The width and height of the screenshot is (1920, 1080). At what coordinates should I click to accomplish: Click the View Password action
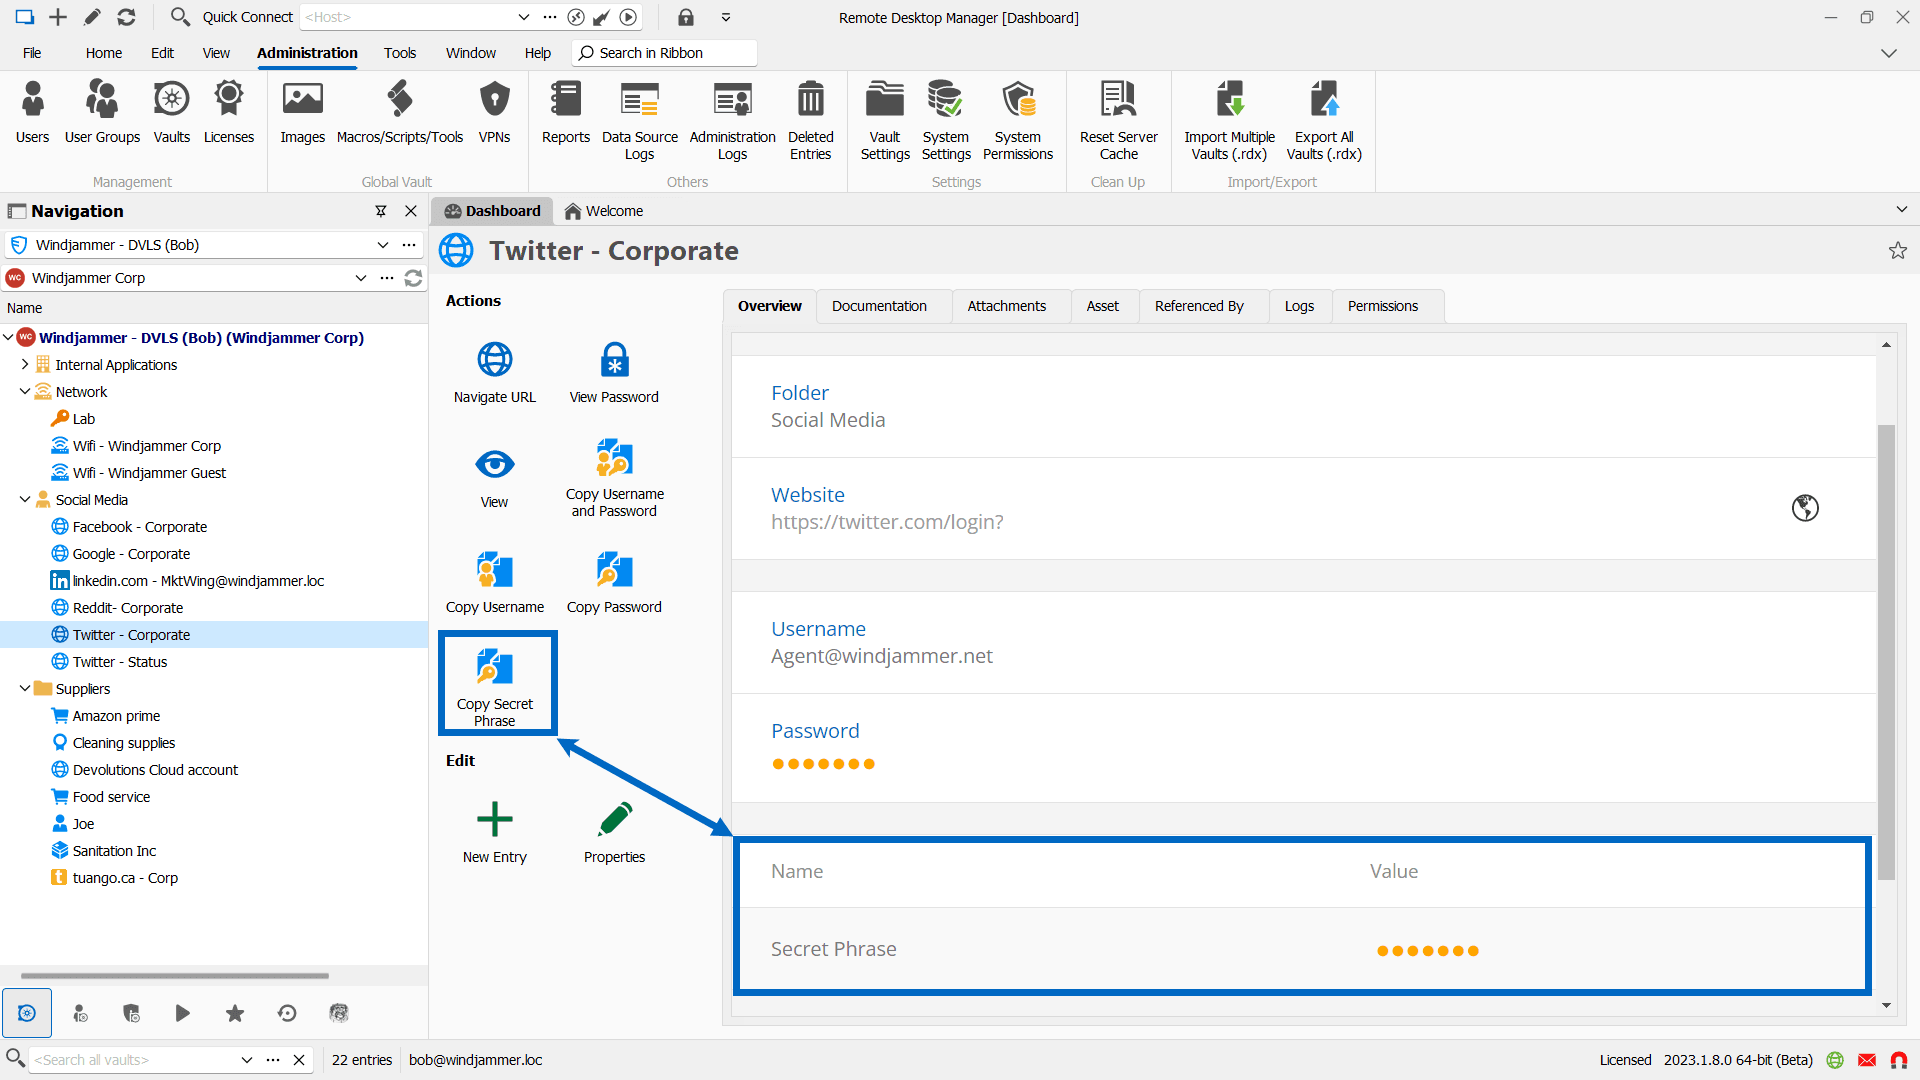click(614, 372)
